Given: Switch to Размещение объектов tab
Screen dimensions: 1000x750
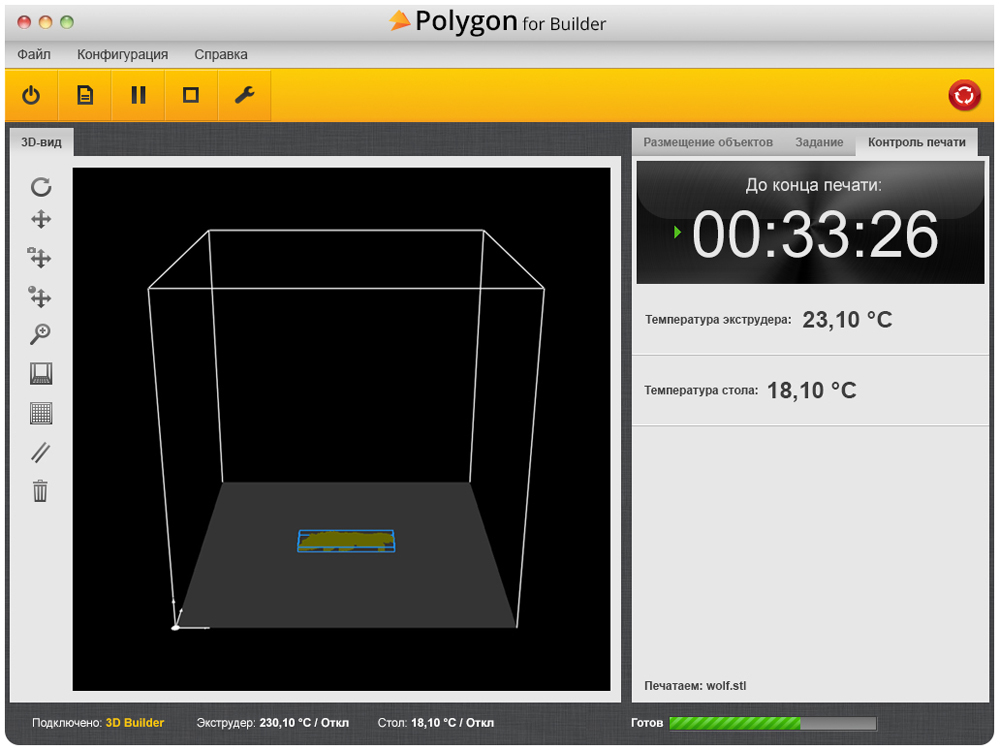Looking at the screenshot, I should coord(708,142).
